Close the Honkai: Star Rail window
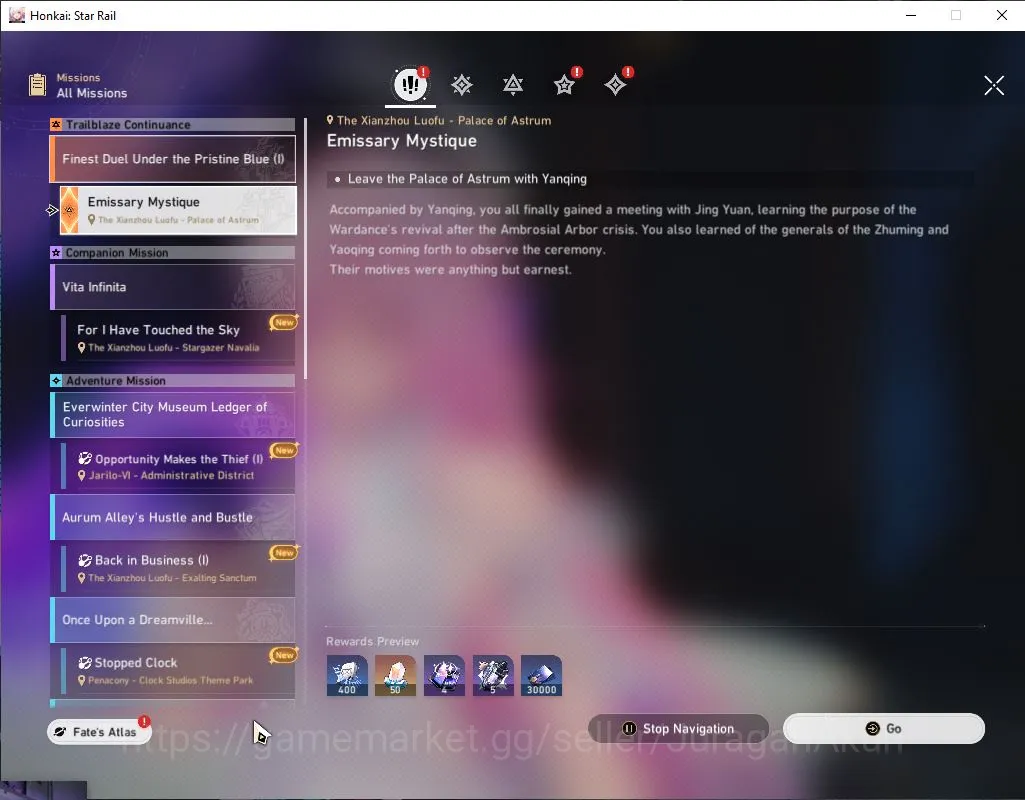 point(1001,15)
